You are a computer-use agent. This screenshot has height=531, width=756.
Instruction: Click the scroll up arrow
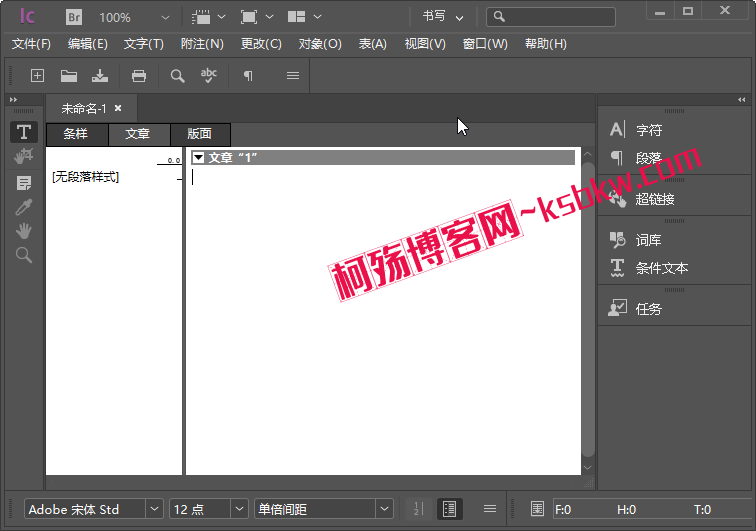click(588, 154)
